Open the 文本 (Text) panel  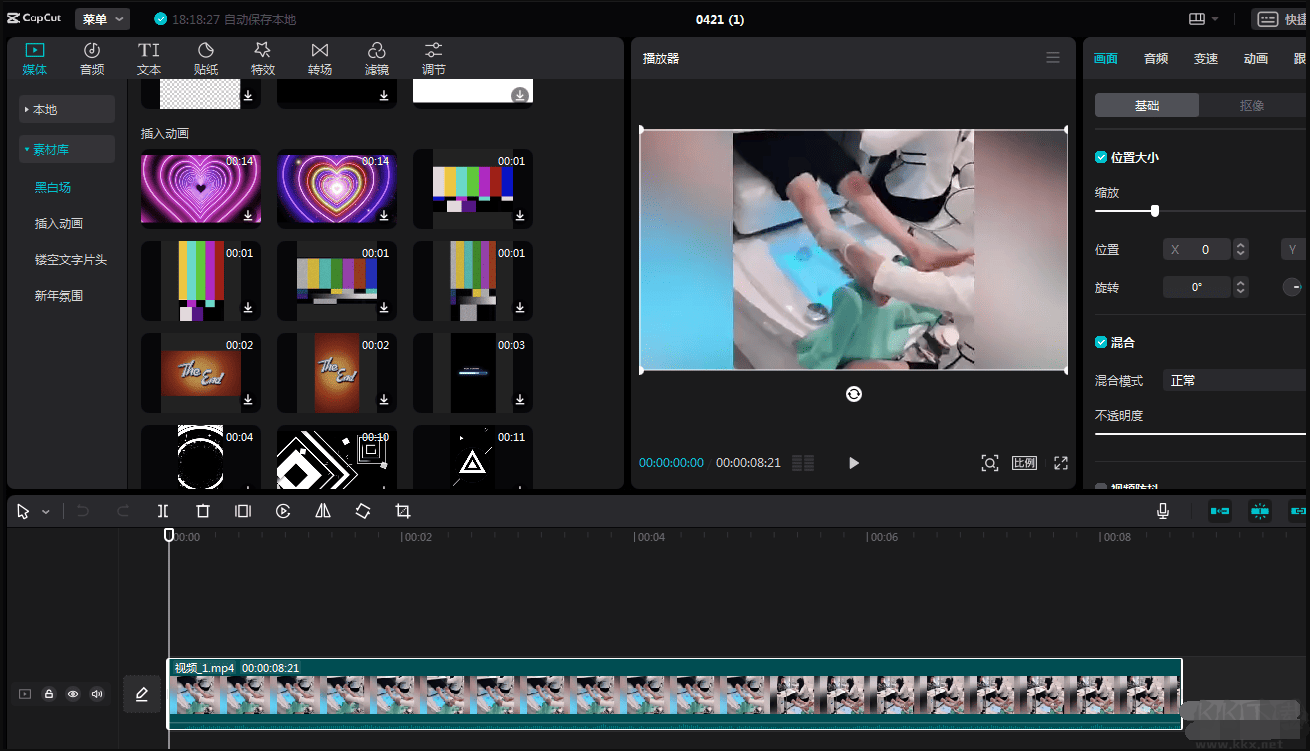click(149, 59)
